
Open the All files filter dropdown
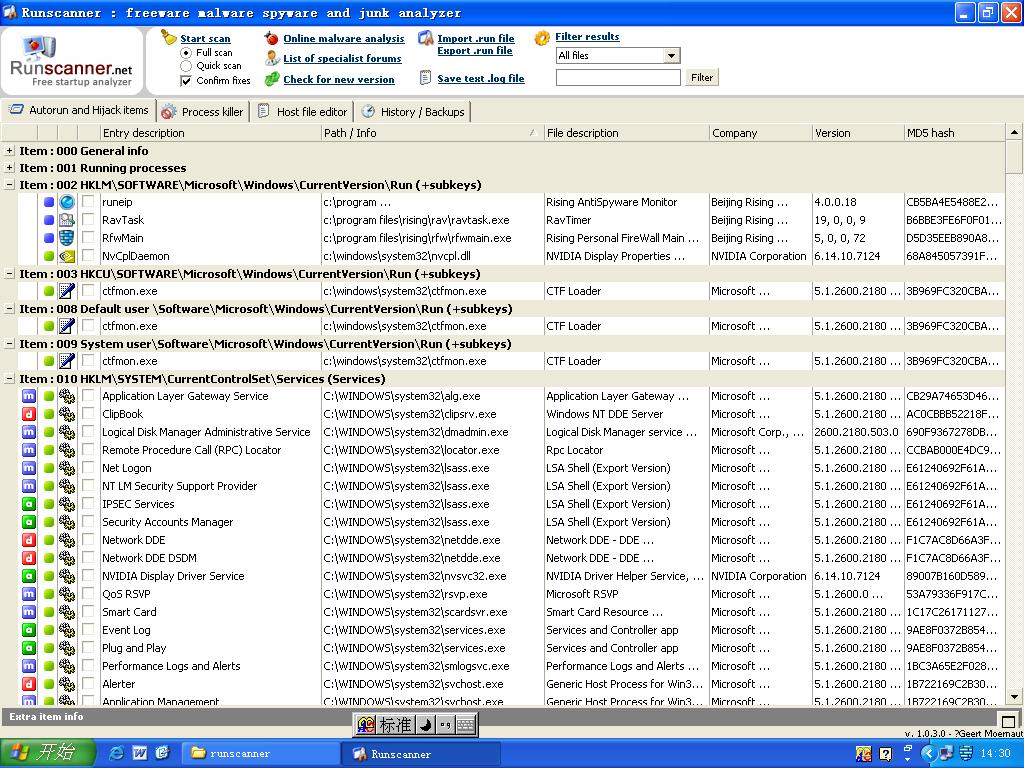(671, 56)
